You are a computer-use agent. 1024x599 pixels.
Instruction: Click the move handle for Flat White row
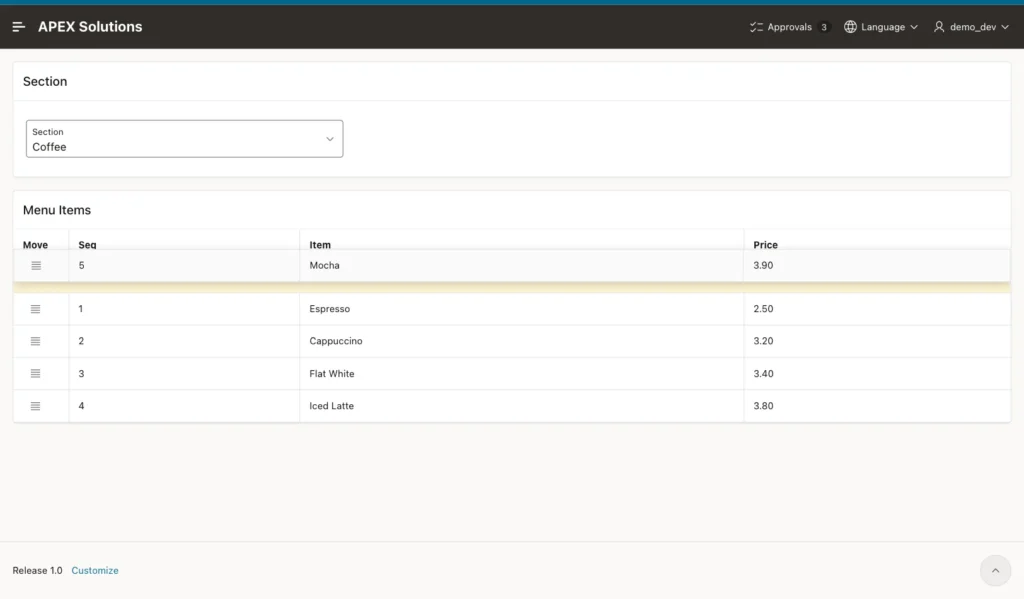(35, 374)
